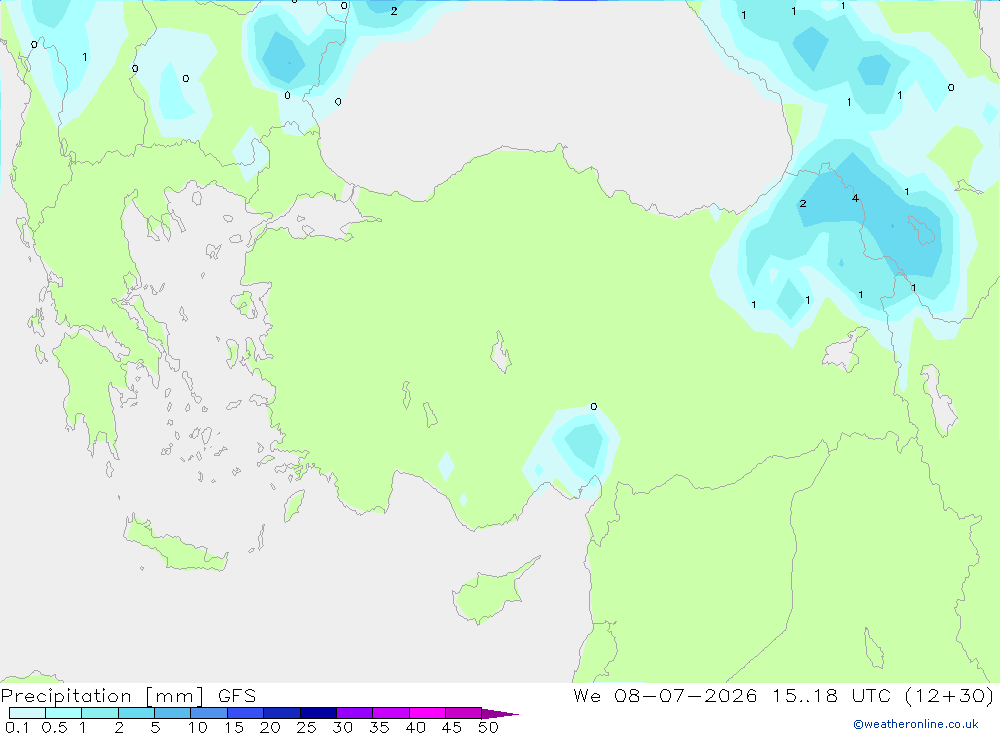Image resolution: width=1000 pixels, height=733 pixels.
Task: Click the 1–2 mm legend color swatch
Action: click(100, 713)
